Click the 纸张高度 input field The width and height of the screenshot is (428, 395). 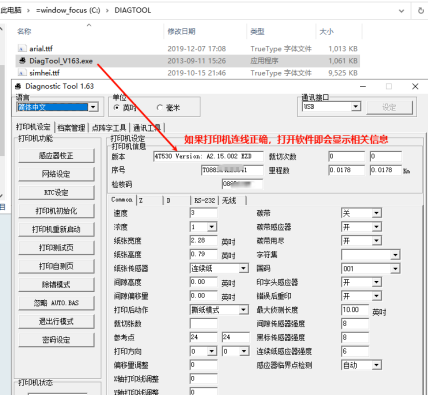tap(203, 254)
